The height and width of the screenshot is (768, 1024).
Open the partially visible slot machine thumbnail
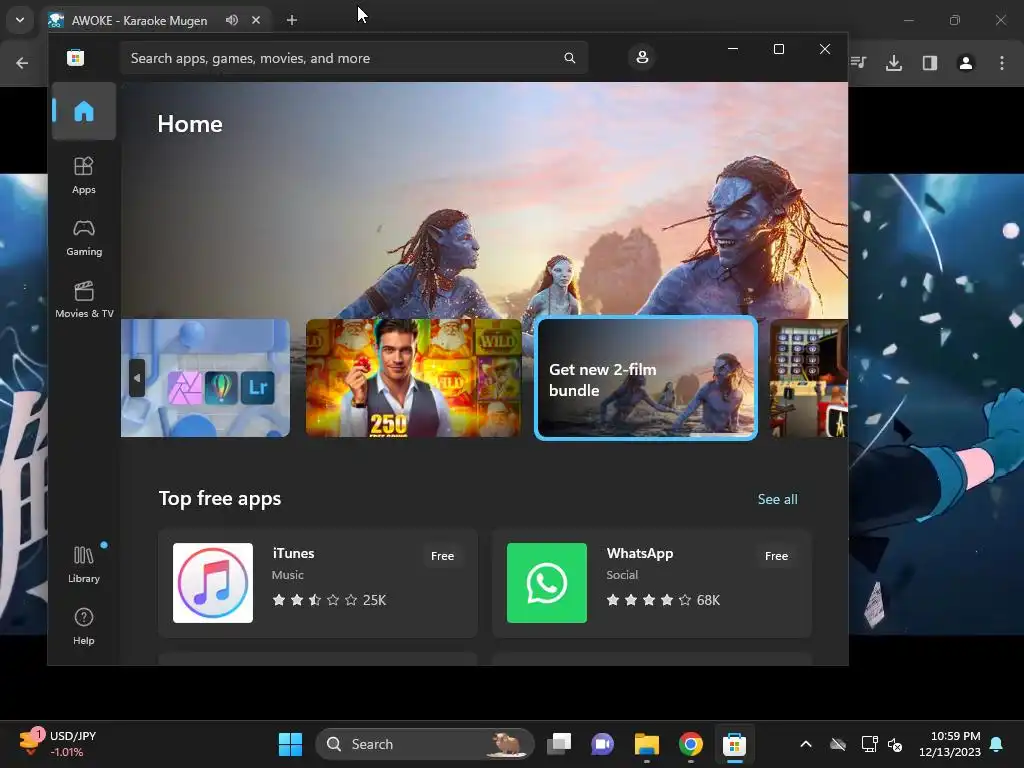point(808,378)
